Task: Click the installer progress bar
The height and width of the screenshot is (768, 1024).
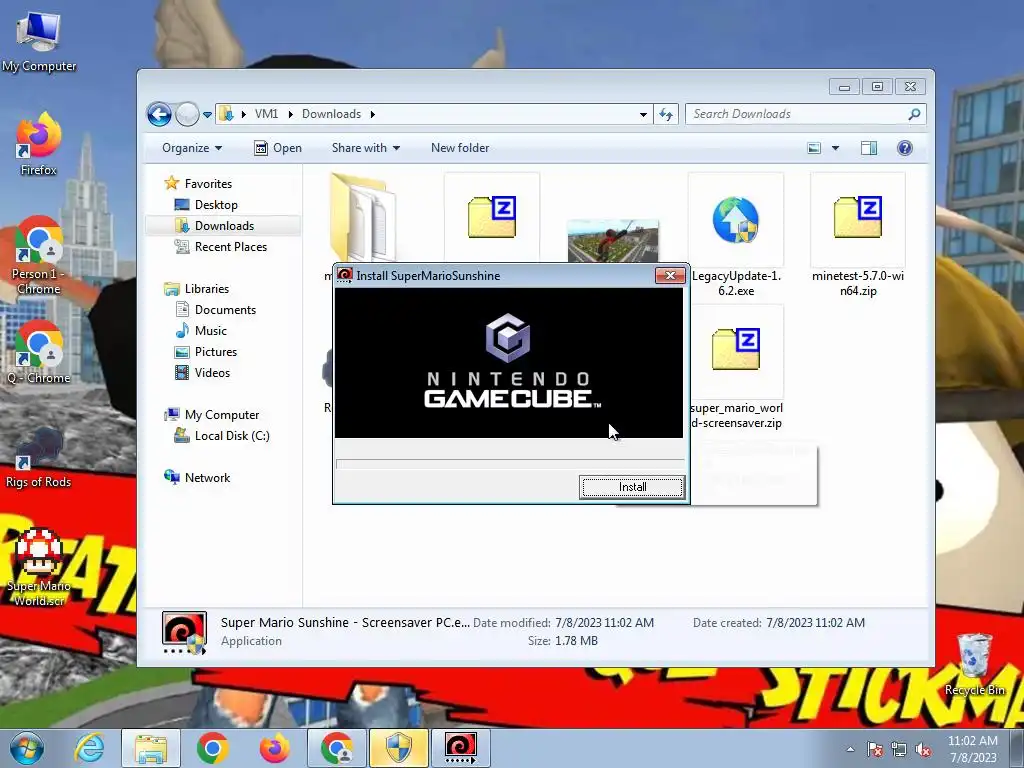Action: point(509,464)
